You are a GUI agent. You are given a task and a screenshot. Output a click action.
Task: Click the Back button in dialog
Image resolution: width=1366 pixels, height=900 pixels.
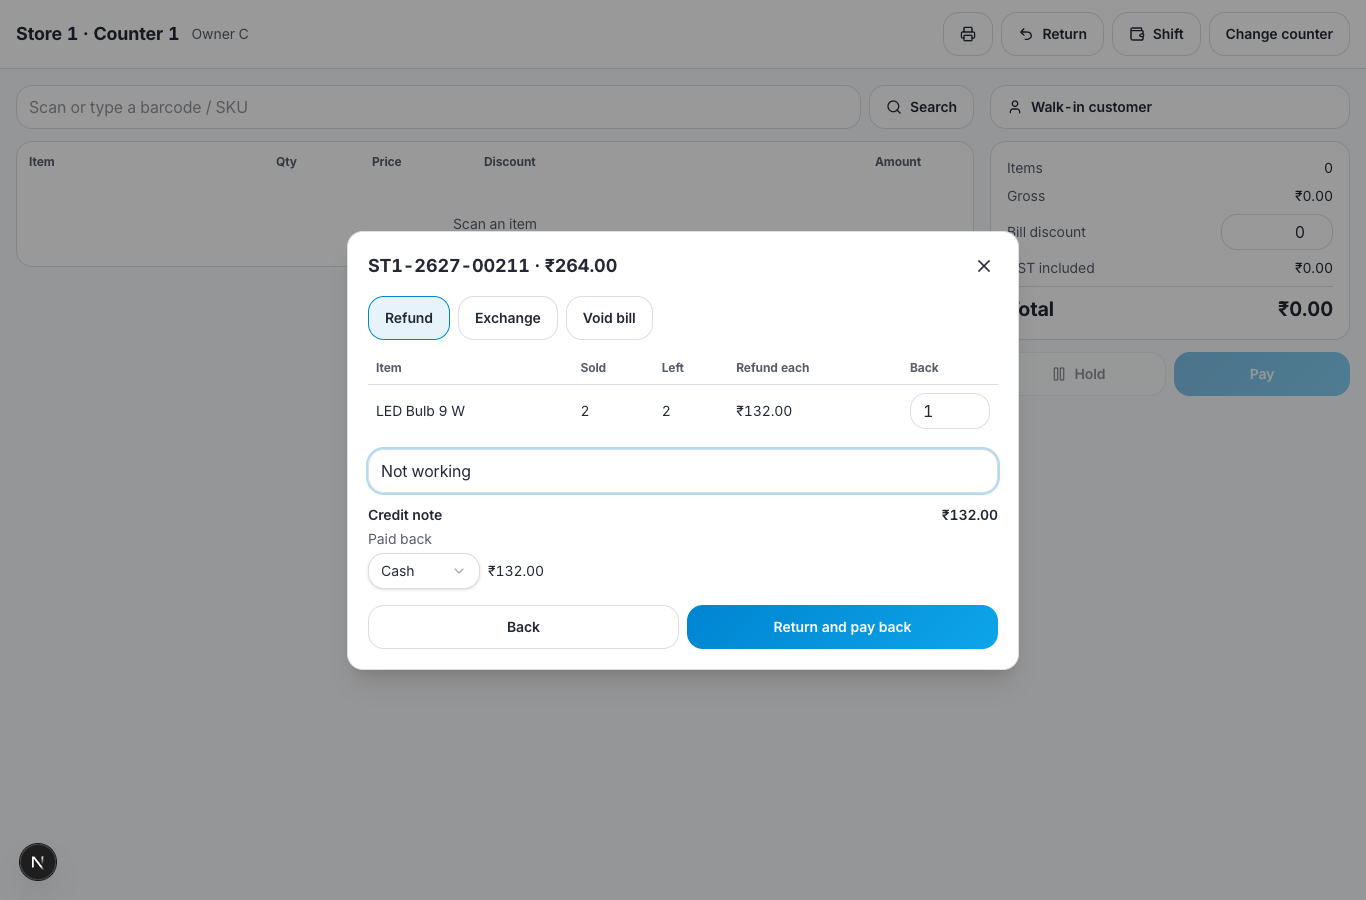tap(523, 627)
